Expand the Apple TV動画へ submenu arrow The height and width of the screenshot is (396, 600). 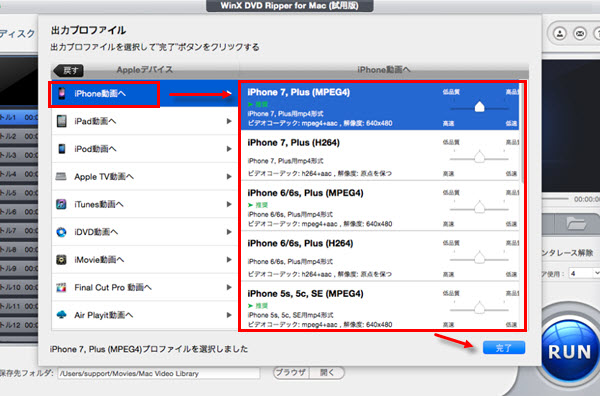pyautogui.click(x=229, y=176)
